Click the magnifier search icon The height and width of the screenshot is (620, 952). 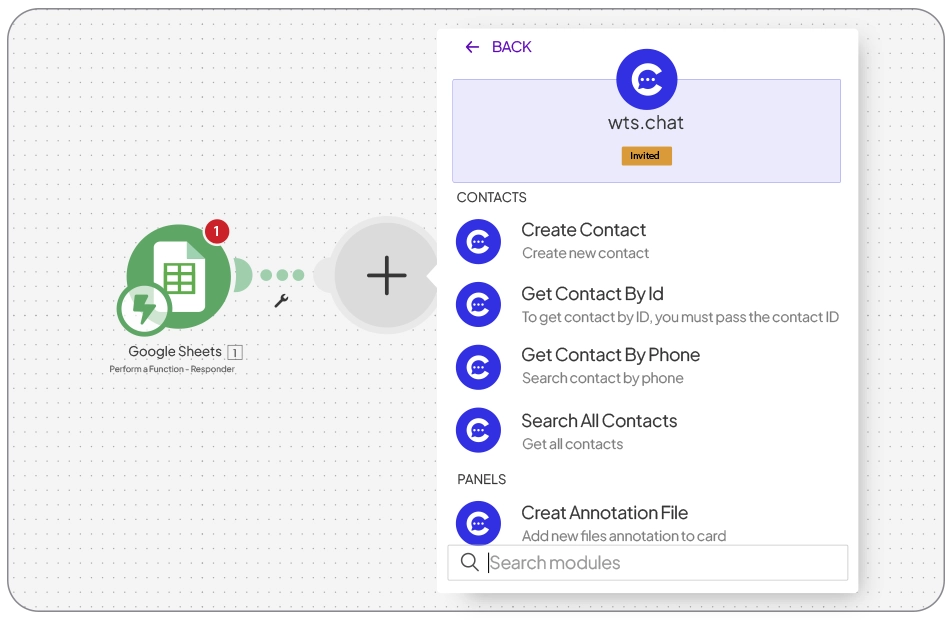click(x=469, y=562)
